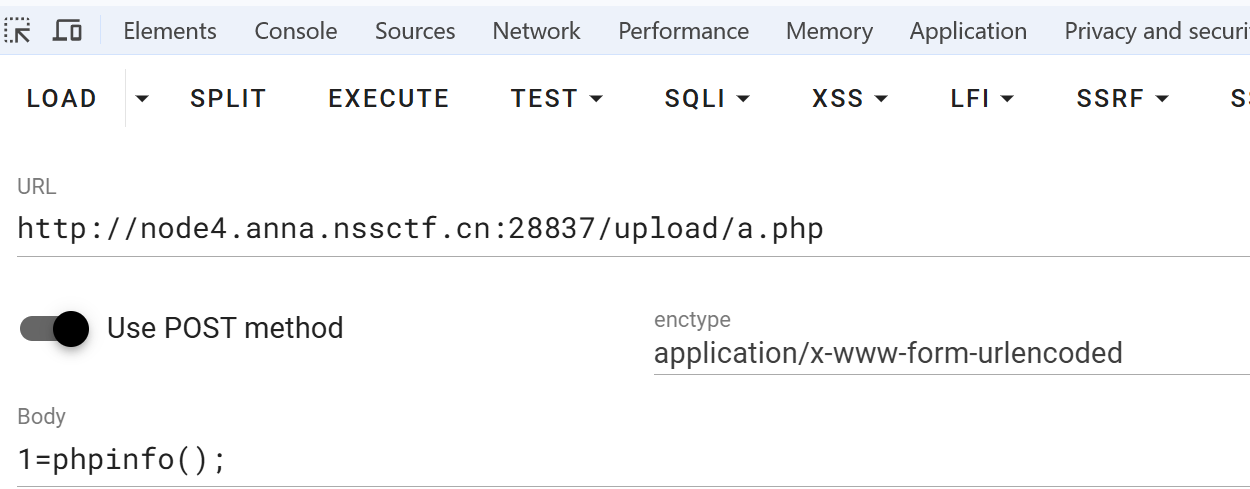Switch to the Performance tab
The height and width of the screenshot is (489, 1250).
point(683,31)
